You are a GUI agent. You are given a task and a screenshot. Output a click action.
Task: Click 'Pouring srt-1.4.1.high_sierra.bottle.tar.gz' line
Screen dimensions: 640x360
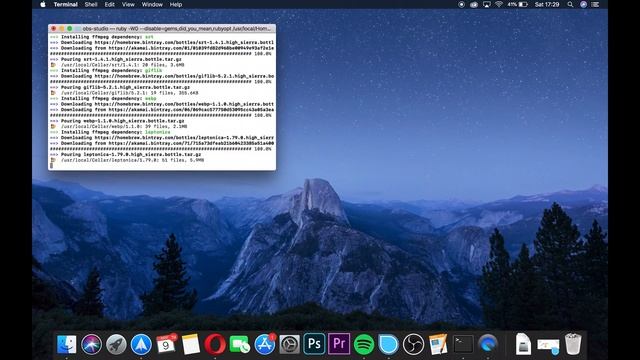[x=116, y=59]
